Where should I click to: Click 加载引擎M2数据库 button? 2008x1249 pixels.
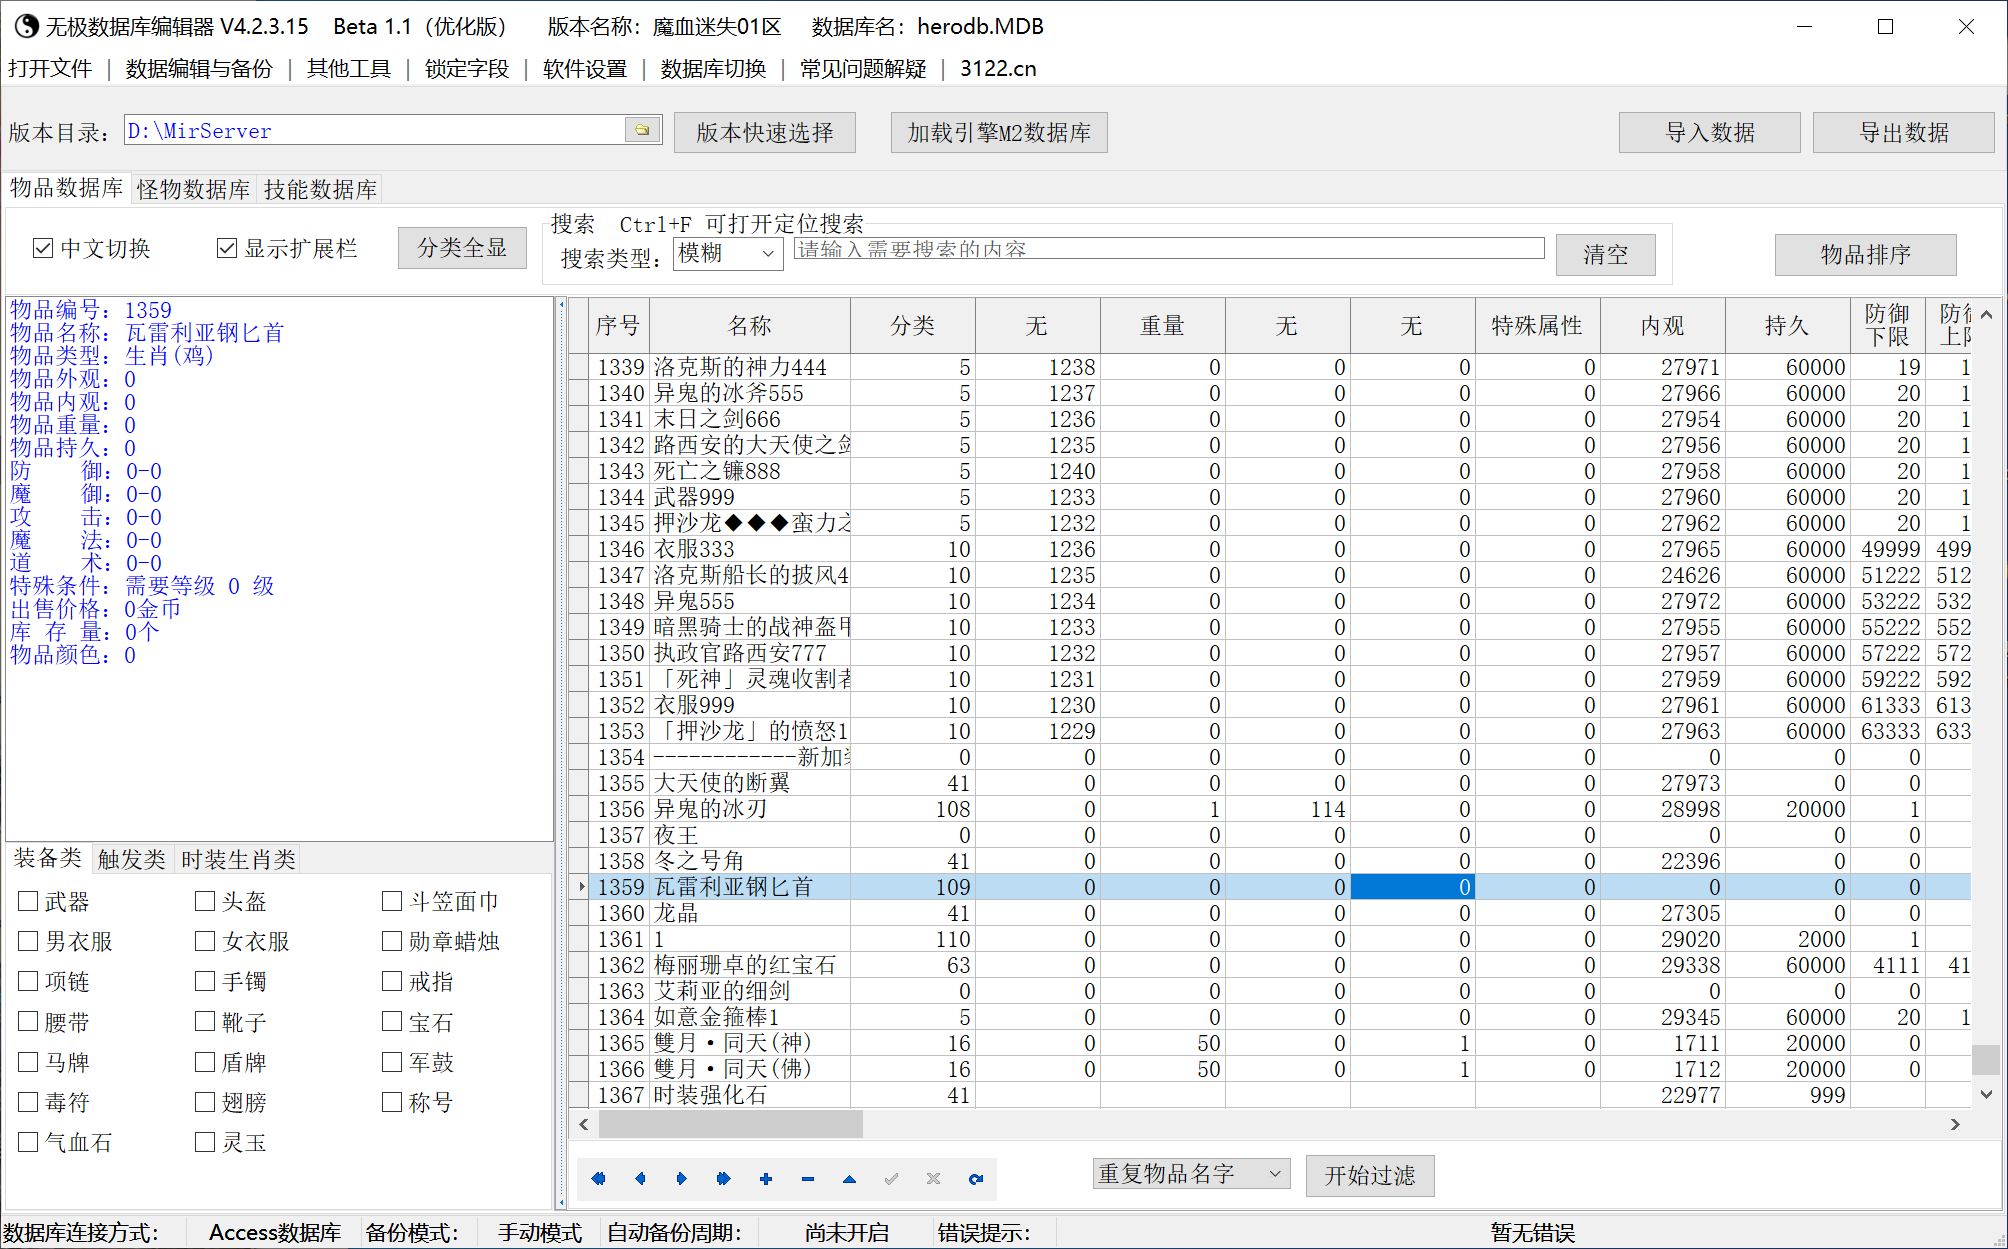coord(999,132)
